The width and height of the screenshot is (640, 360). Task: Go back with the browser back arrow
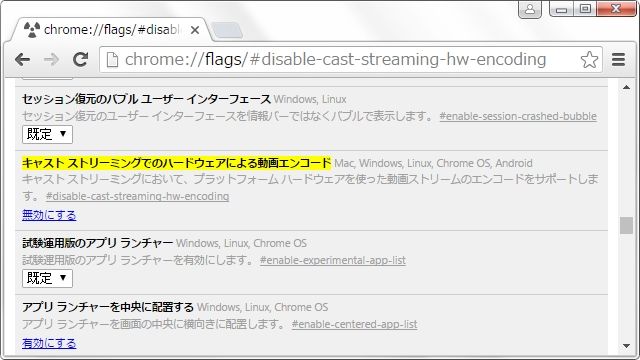tap(22, 60)
